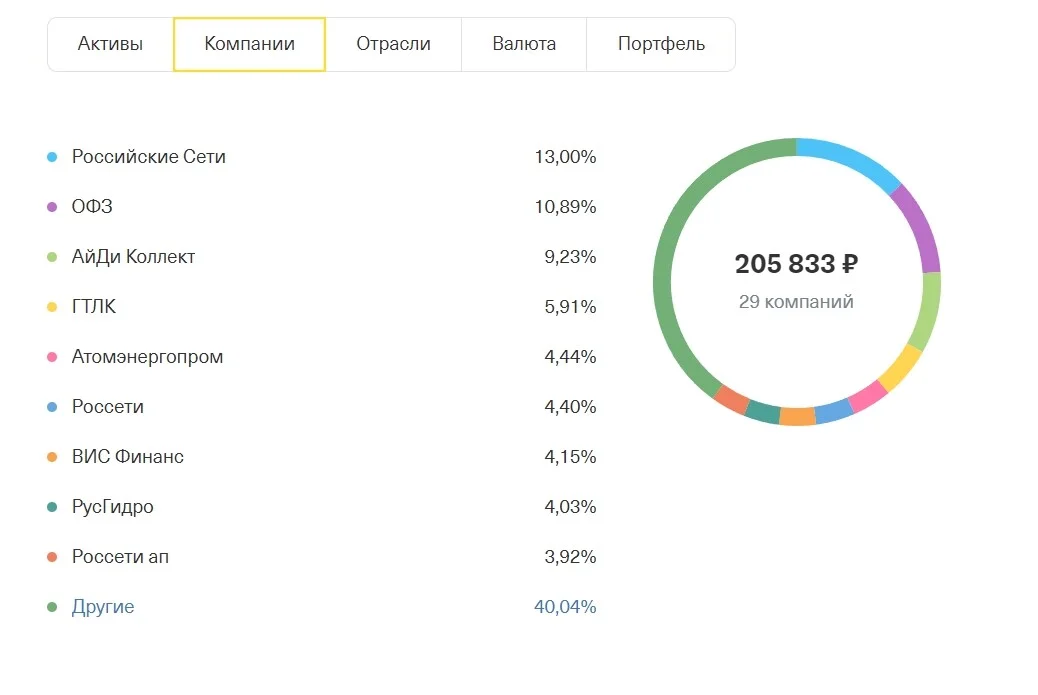Click the 40,04% value for Другие

(565, 606)
